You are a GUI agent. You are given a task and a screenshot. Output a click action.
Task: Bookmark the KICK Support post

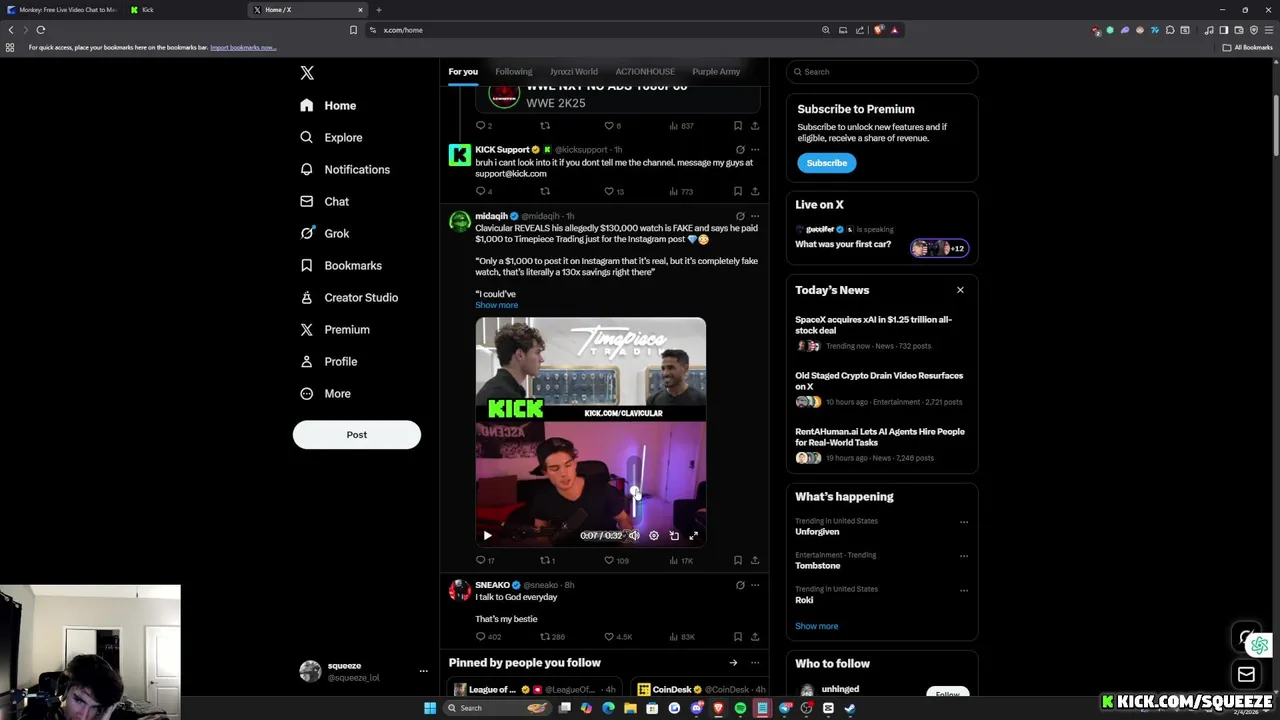738,191
